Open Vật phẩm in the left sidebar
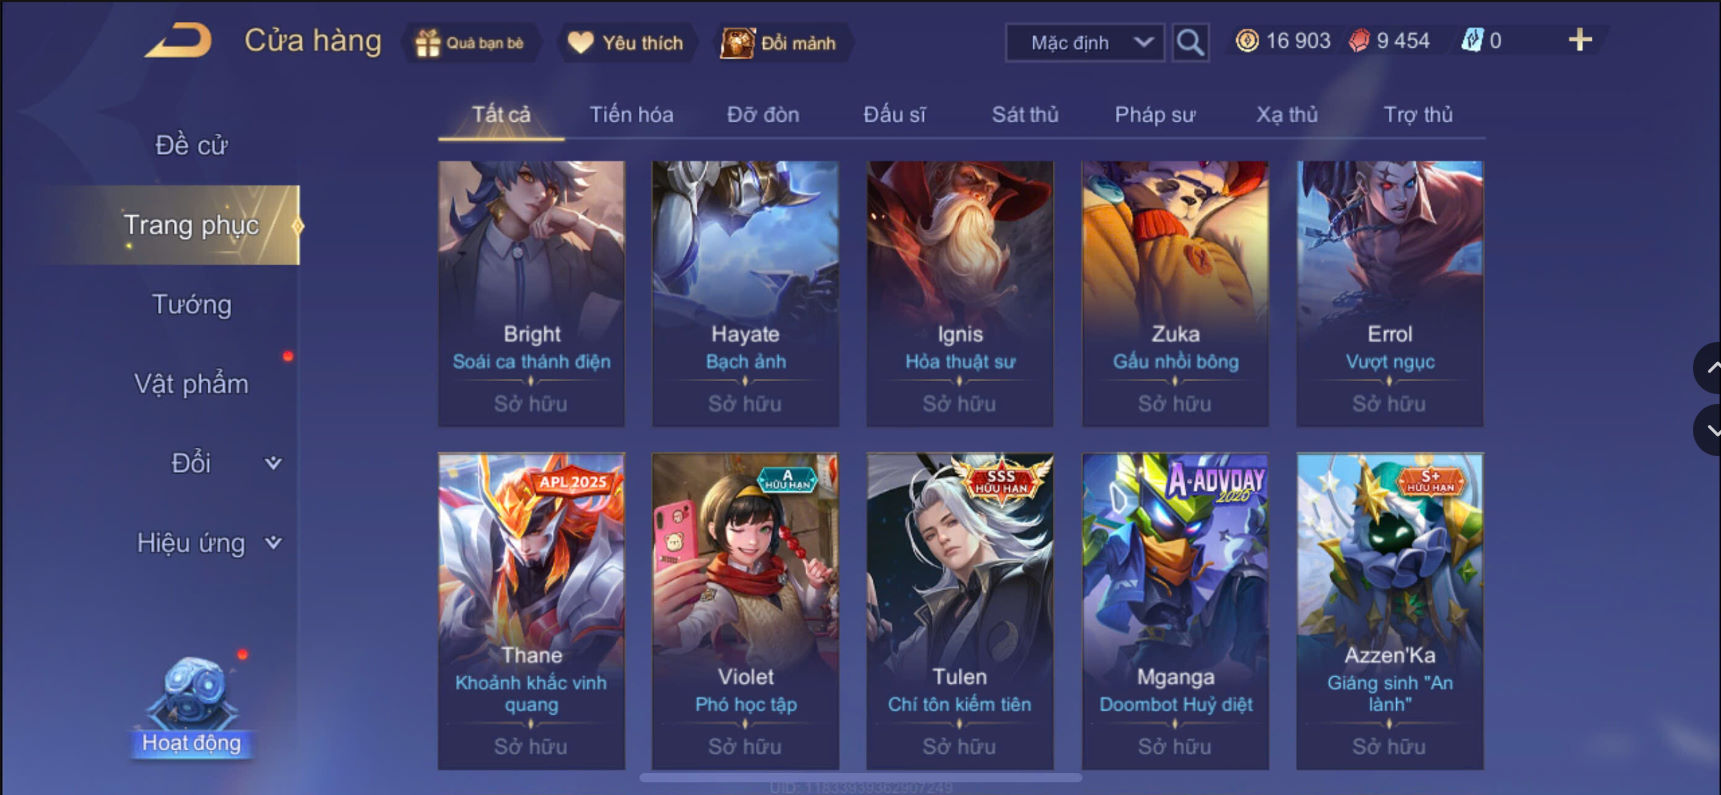 coord(191,384)
